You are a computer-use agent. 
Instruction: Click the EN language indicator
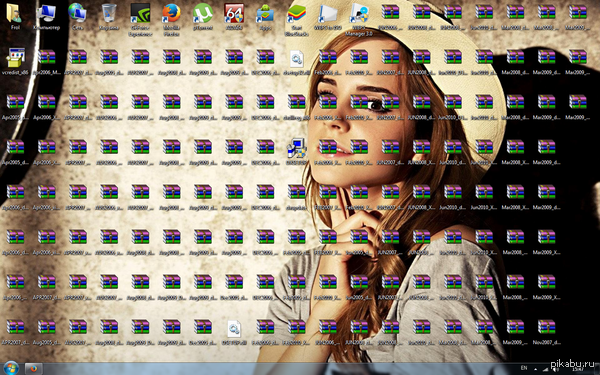pos(524,368)
